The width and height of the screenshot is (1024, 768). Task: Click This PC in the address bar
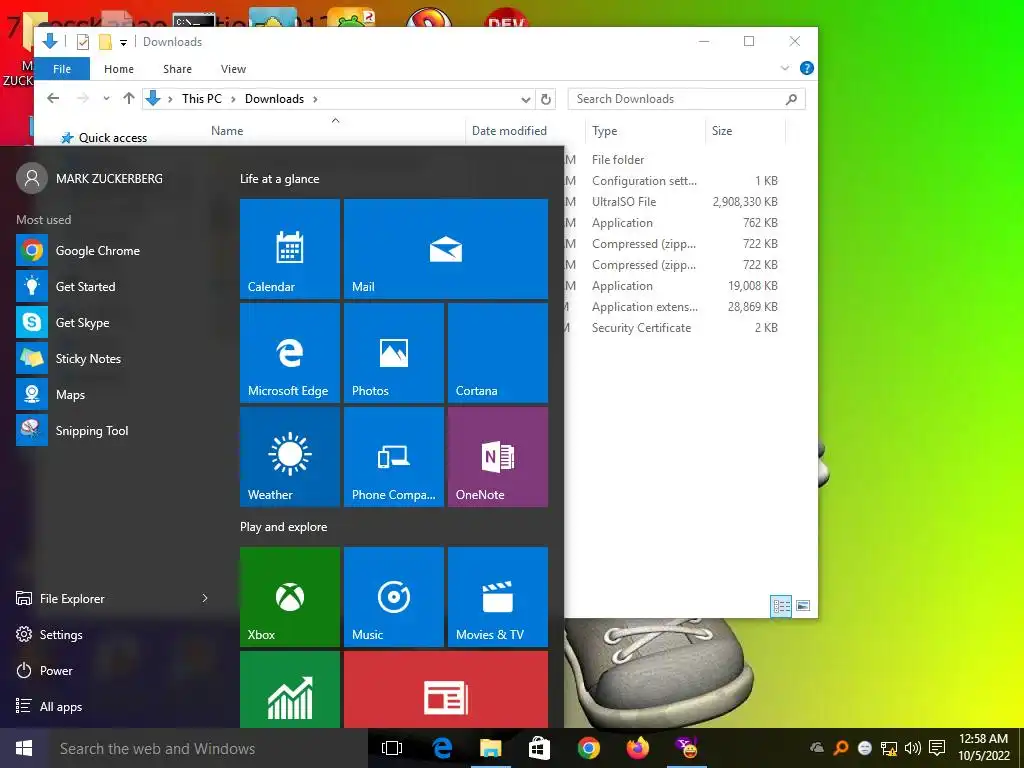pyautogui.click(x=202, y=99)
